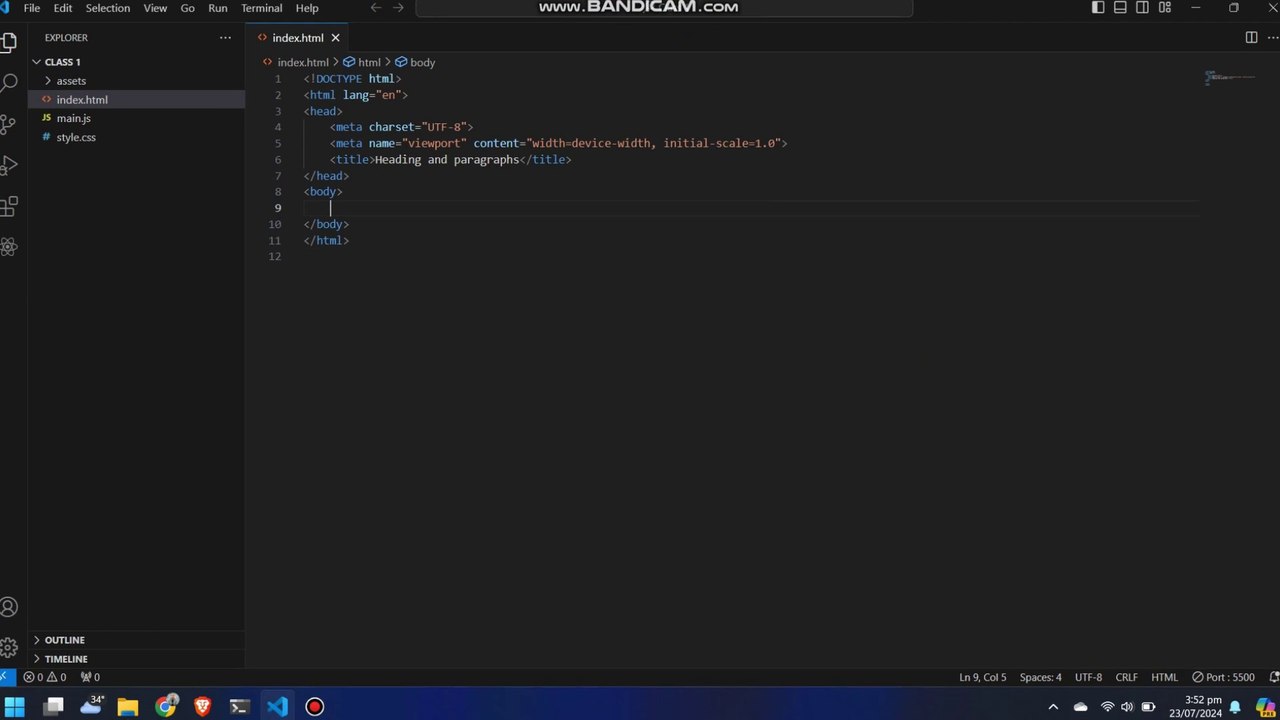This screenshot has width=1280, height=720.
Task: Go forward with the navigation arrow
Action: [x=398, y=8]
